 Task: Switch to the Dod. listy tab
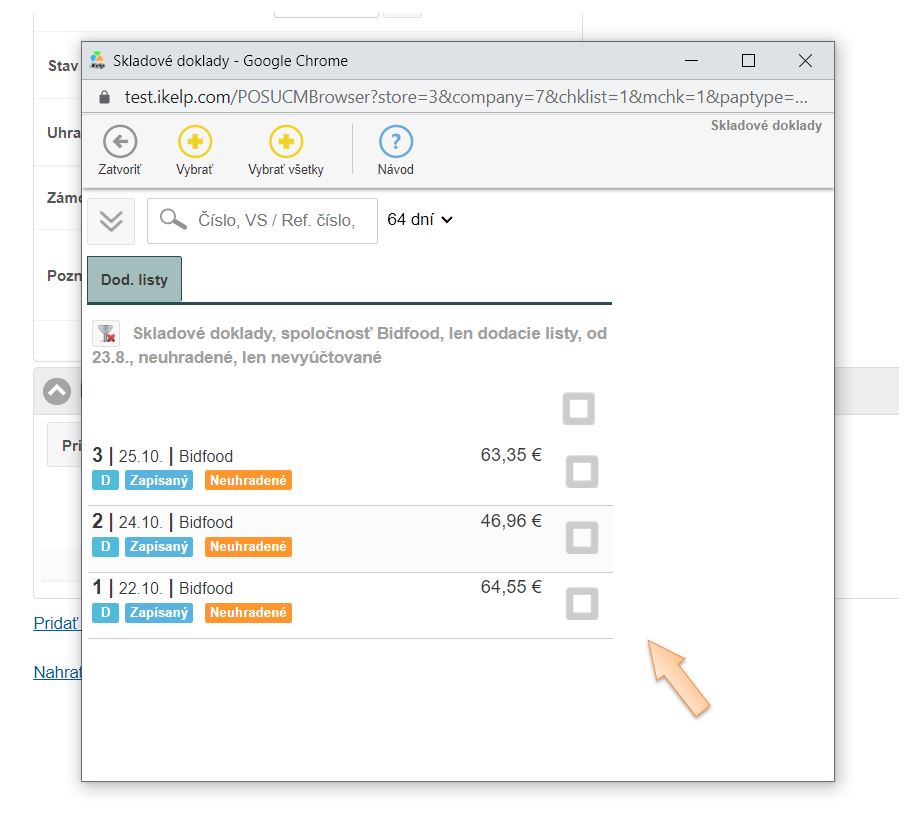coord(134,280)
